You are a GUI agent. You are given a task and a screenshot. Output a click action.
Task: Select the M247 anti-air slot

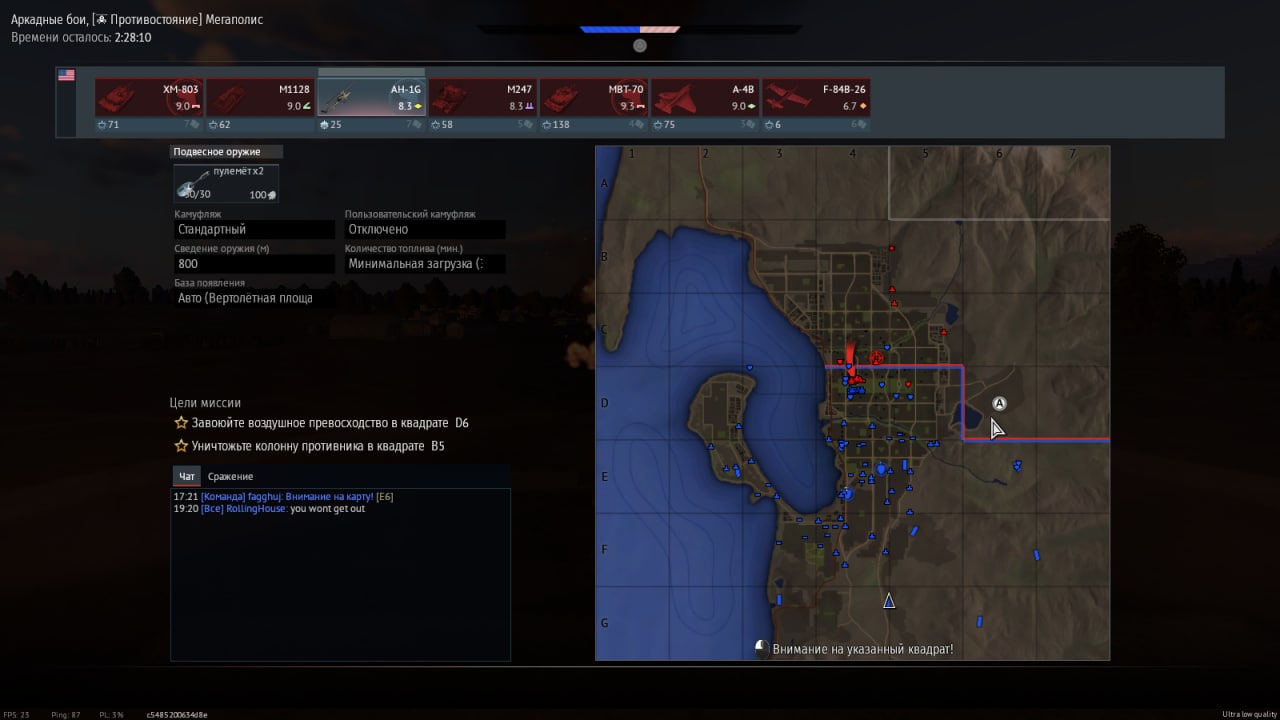(482, 98)
